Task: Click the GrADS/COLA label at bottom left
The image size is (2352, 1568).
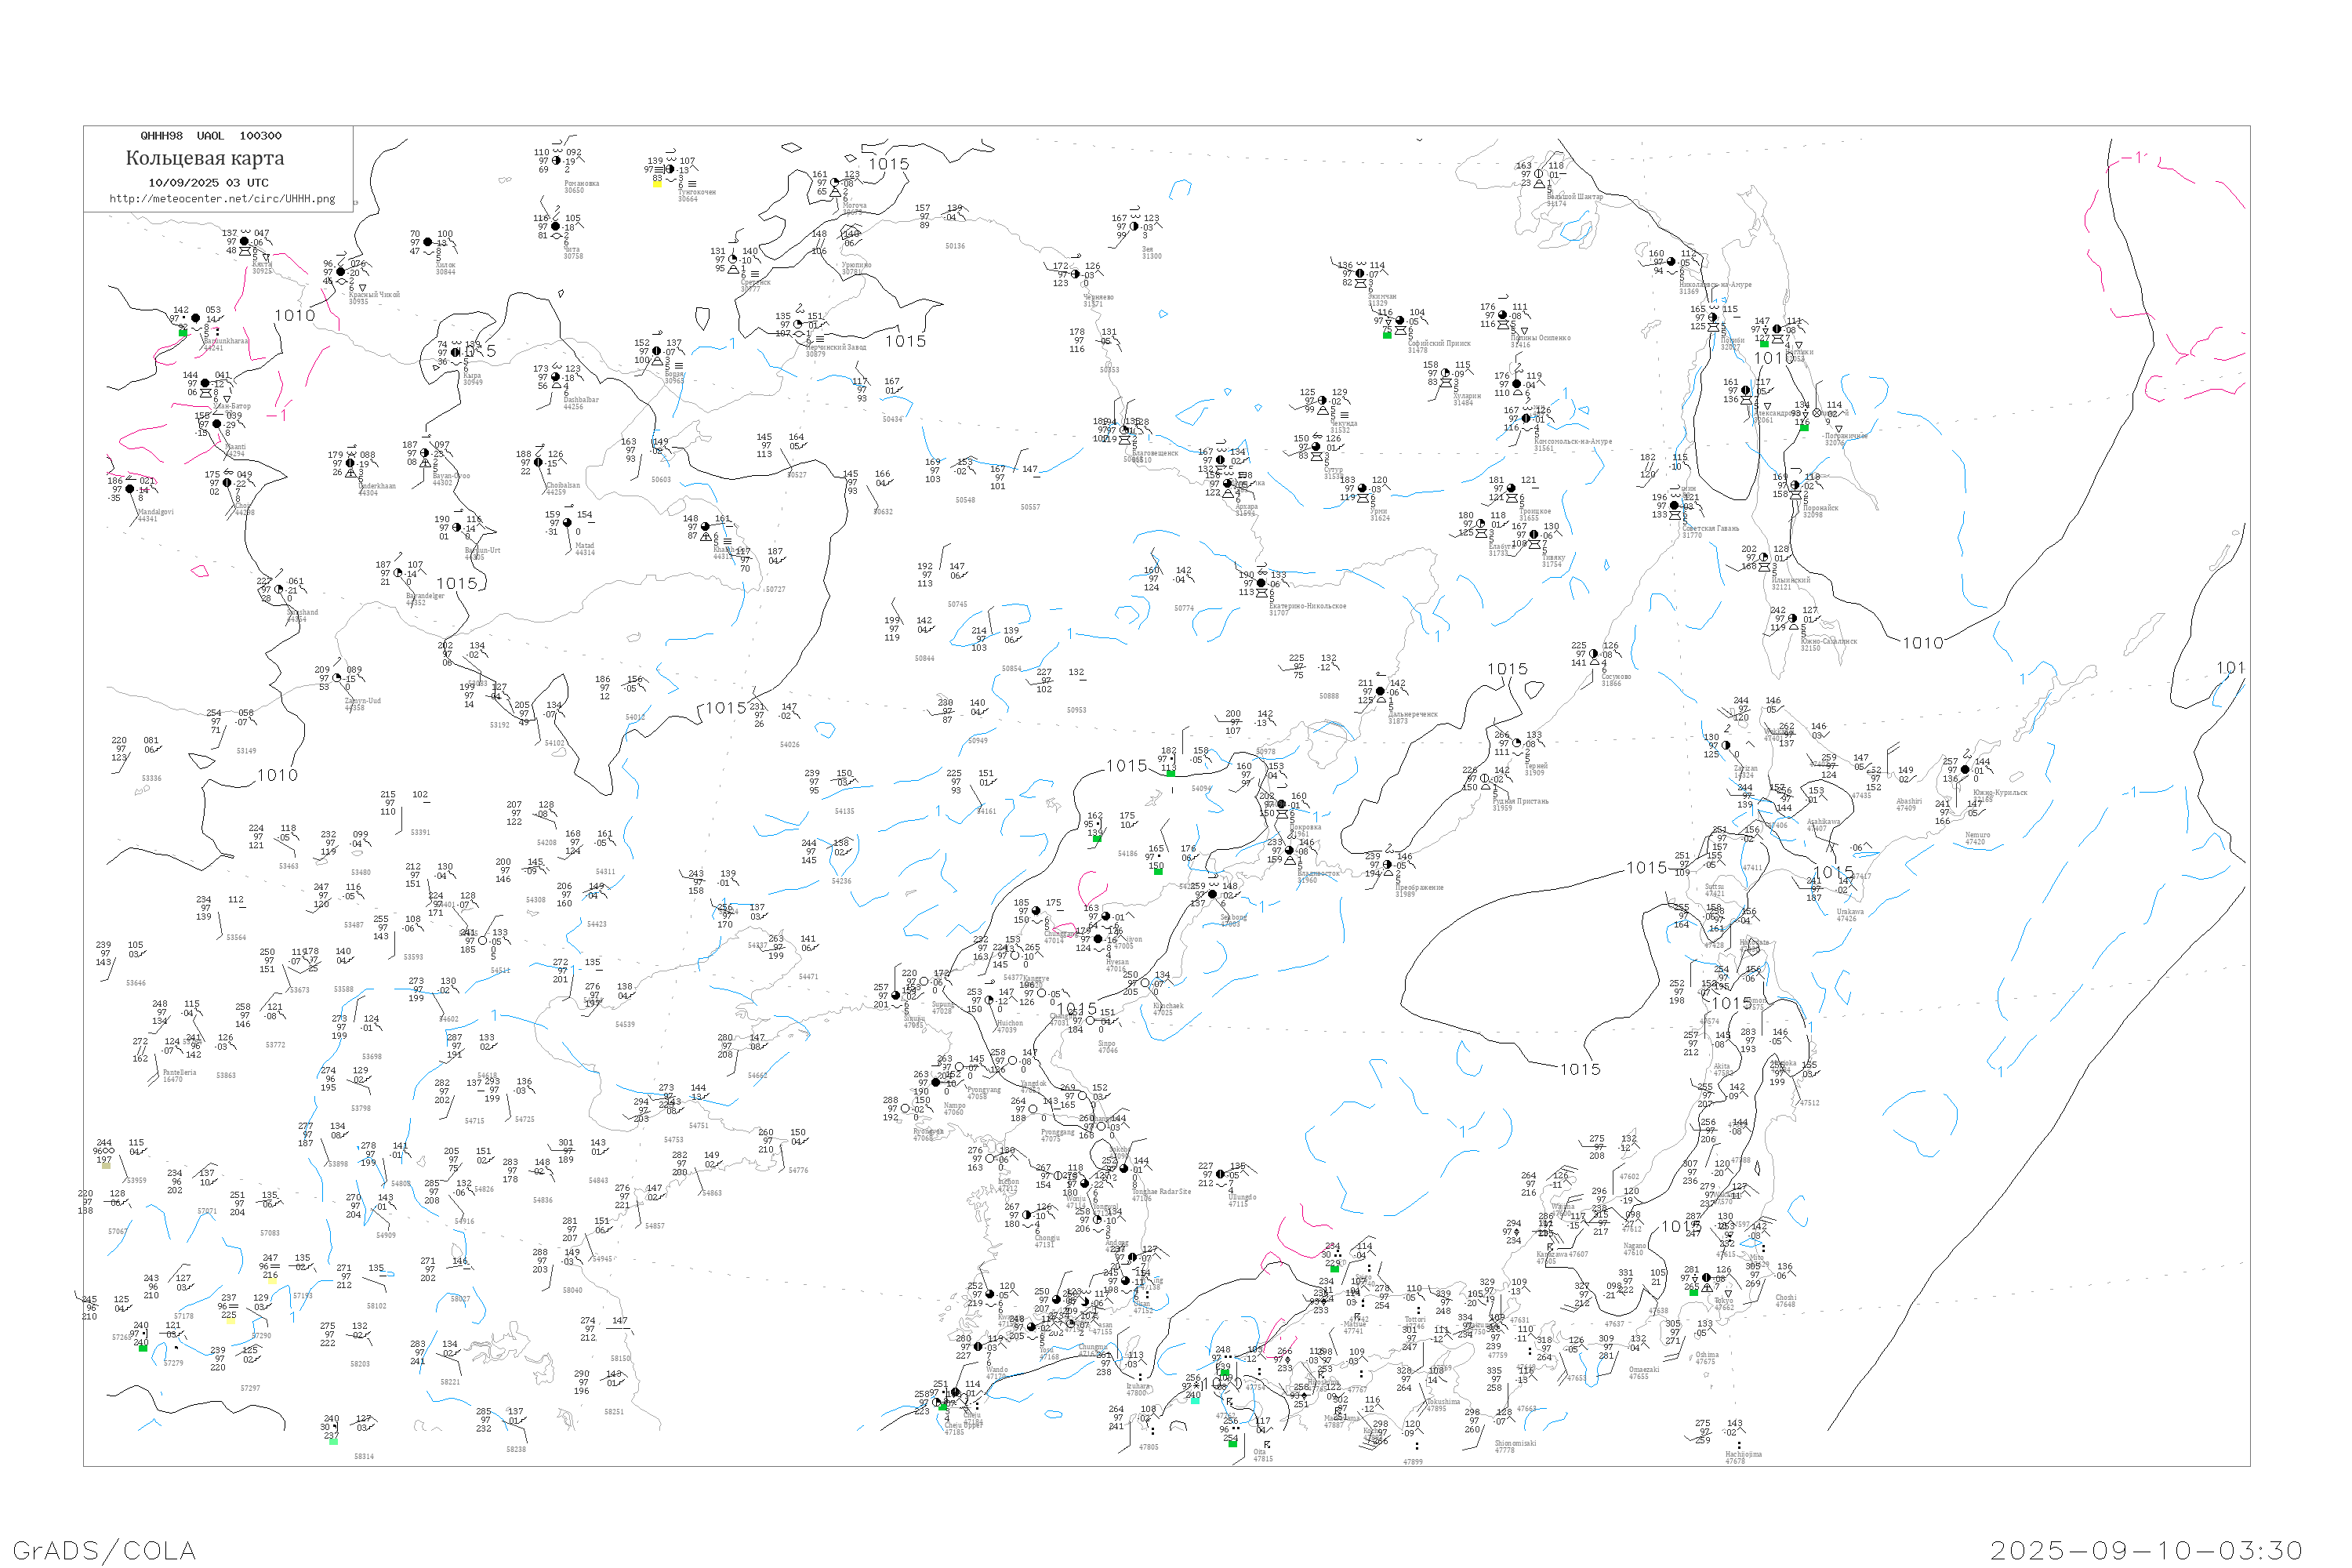Action: click(104, 1550)
